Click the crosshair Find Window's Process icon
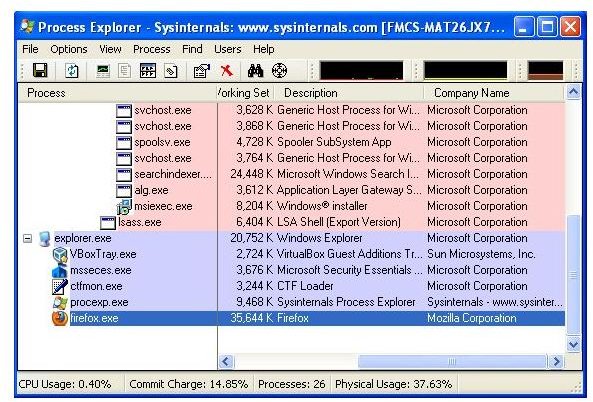Viewport: 593px width, 402px height. 279,71
